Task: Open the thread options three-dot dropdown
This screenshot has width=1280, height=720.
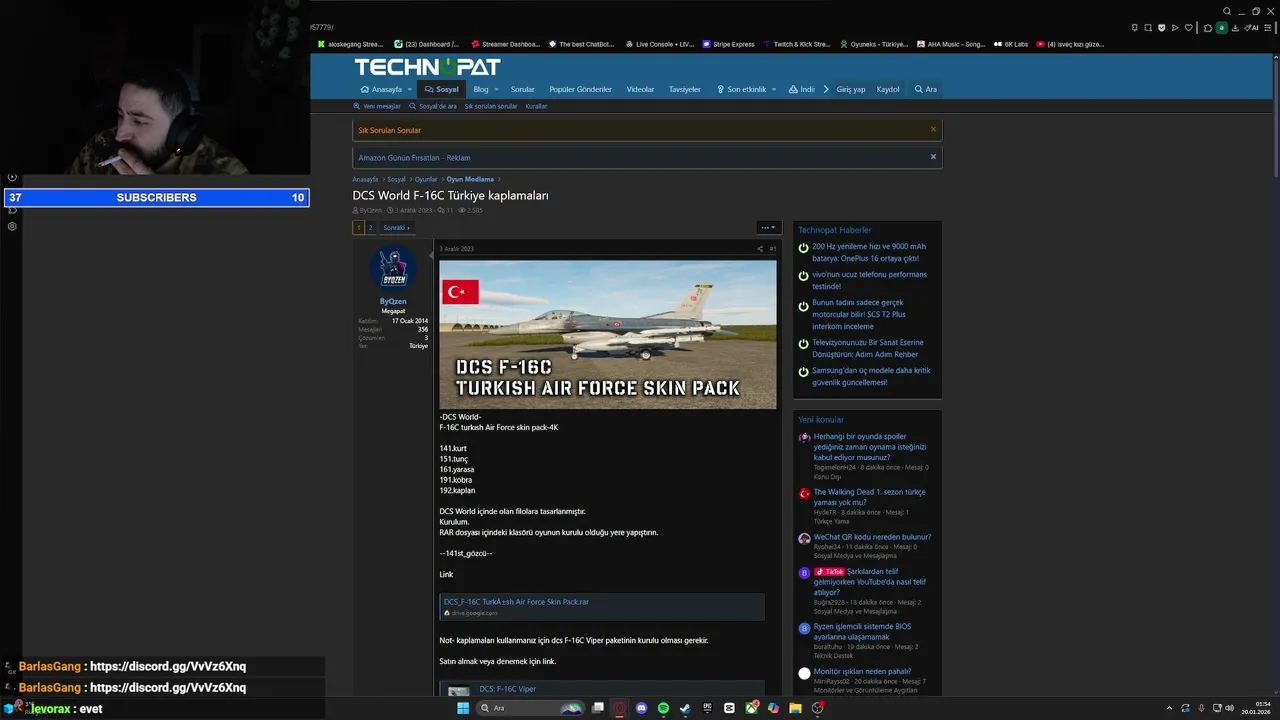Action: [767, 227]
